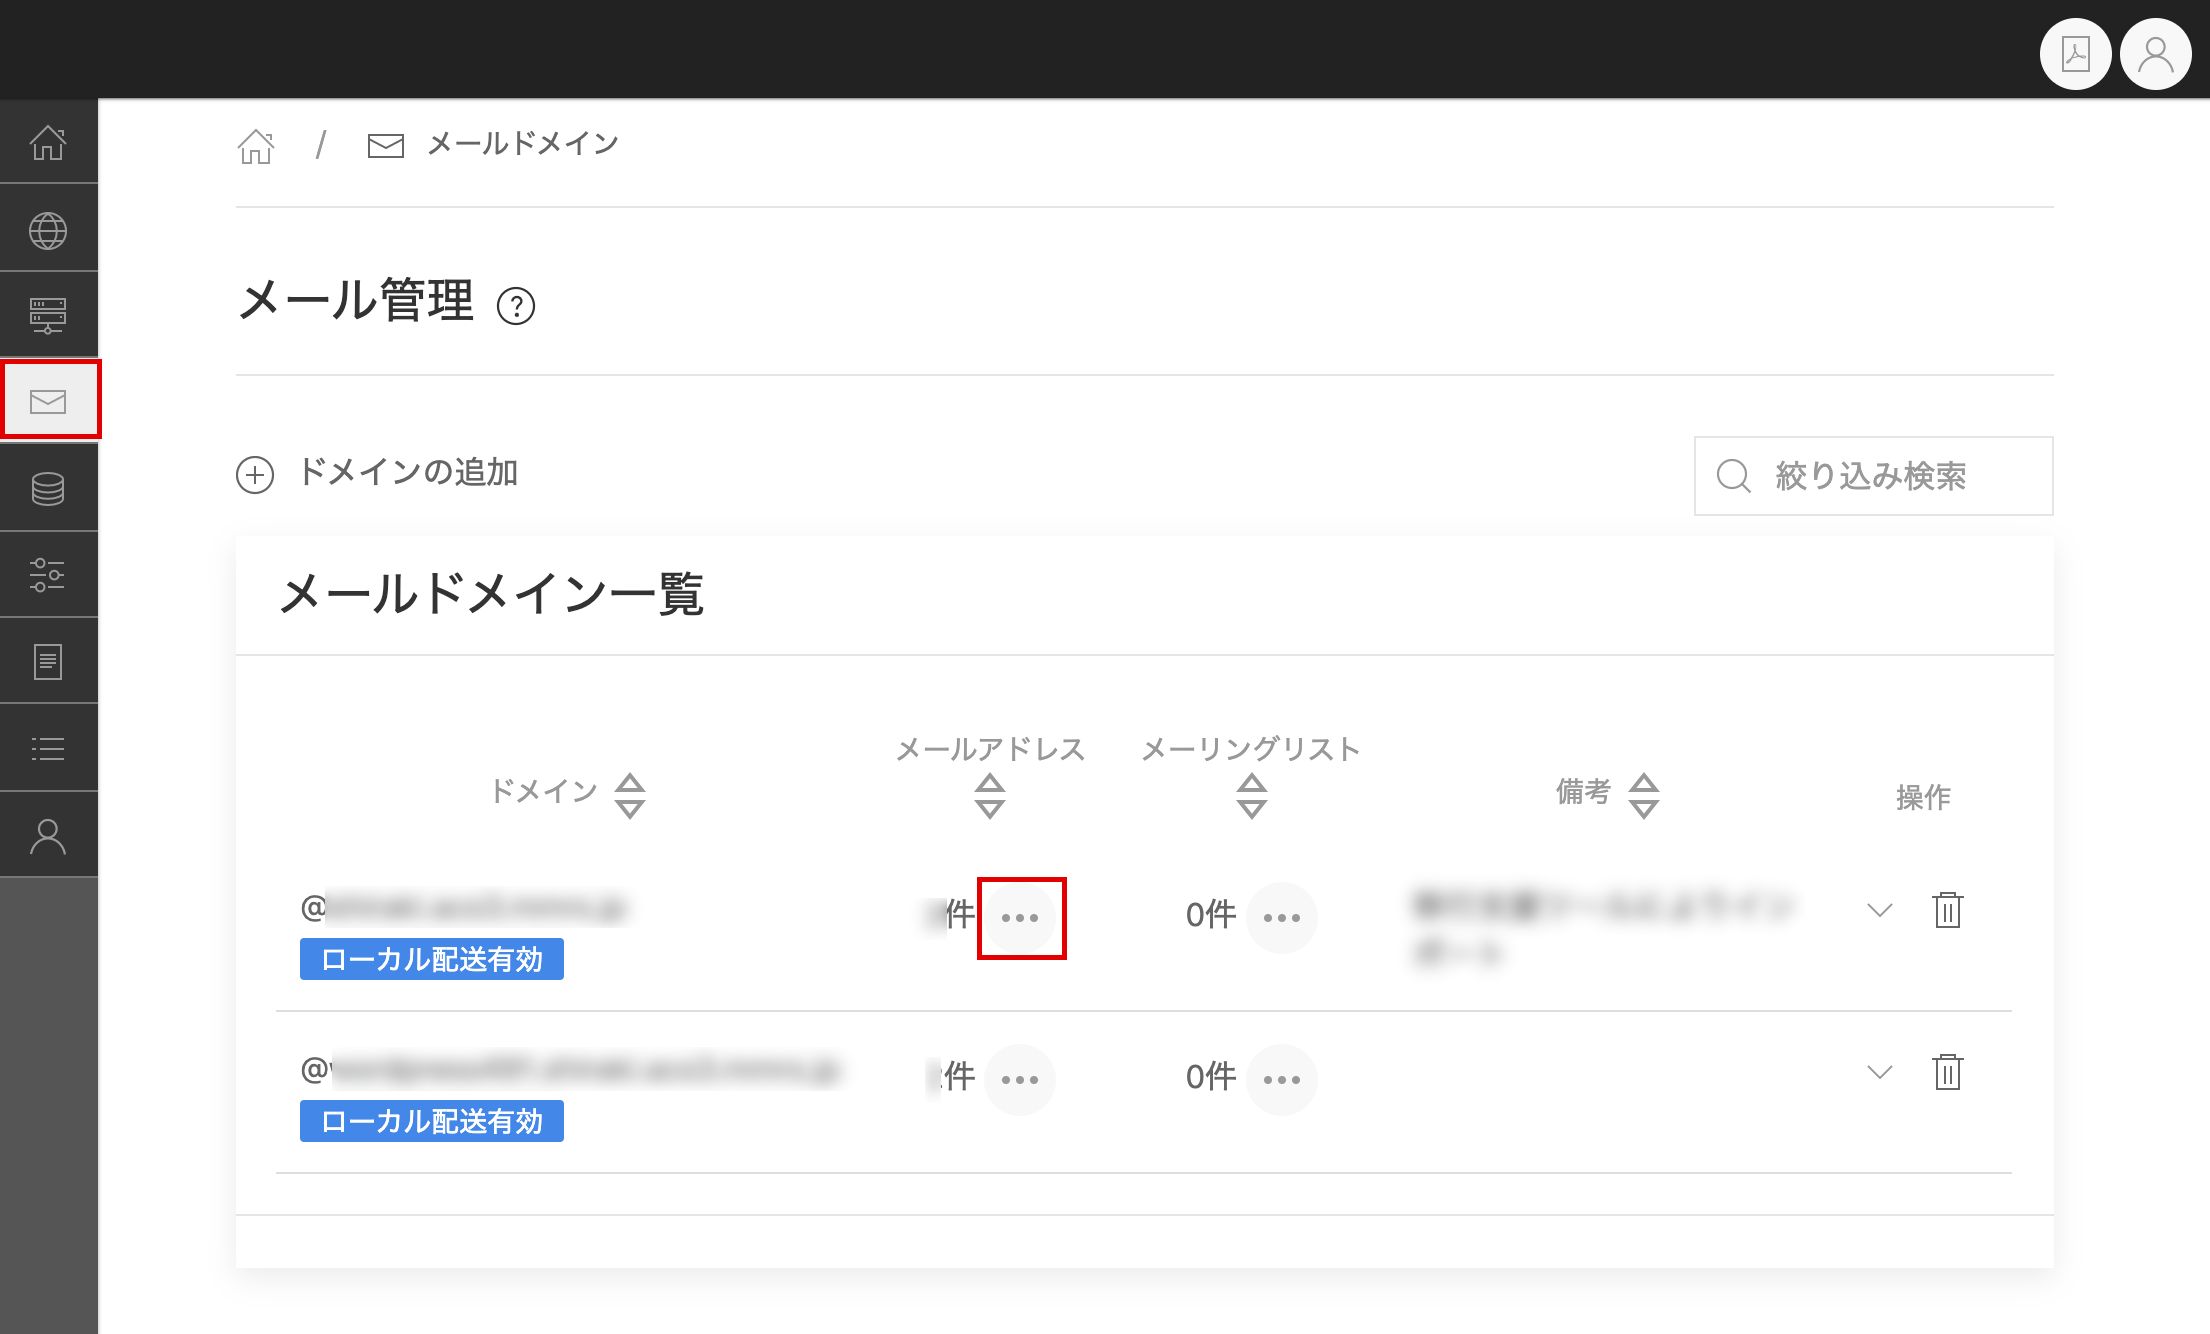Open the account profile icon in the top bar
This screenshot has width=2210, height=1334.
pos(2156,55)
